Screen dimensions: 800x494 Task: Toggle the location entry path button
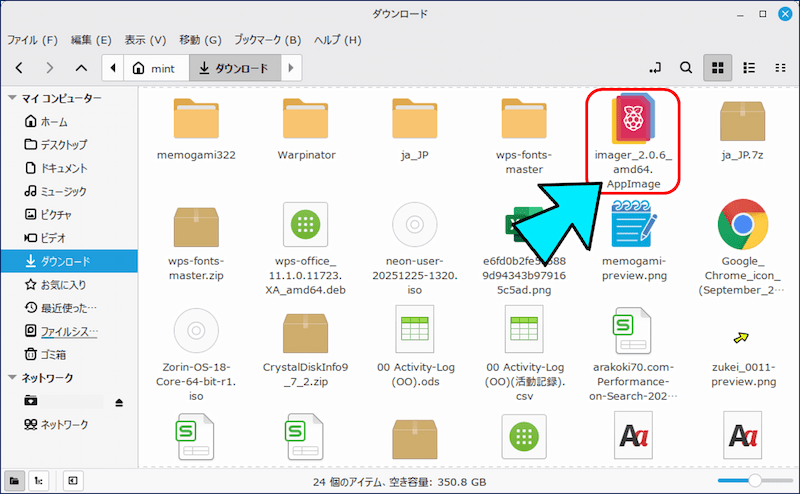pos(656,68)
